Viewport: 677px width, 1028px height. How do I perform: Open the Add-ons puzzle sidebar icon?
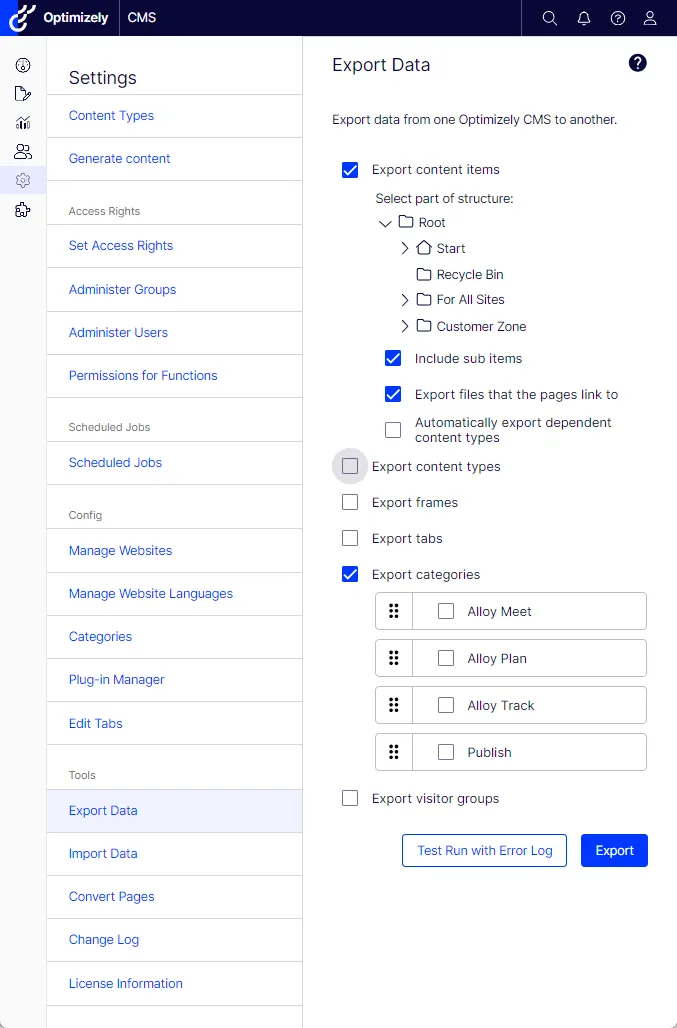pyautogui.click(x=23, y=210)
